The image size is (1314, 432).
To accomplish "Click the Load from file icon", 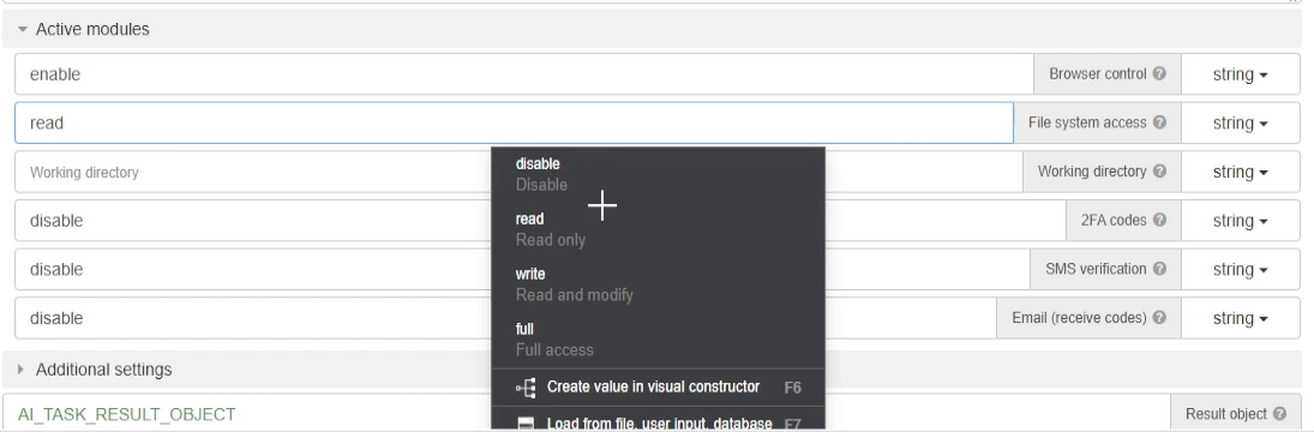I will tap(526, 425).
